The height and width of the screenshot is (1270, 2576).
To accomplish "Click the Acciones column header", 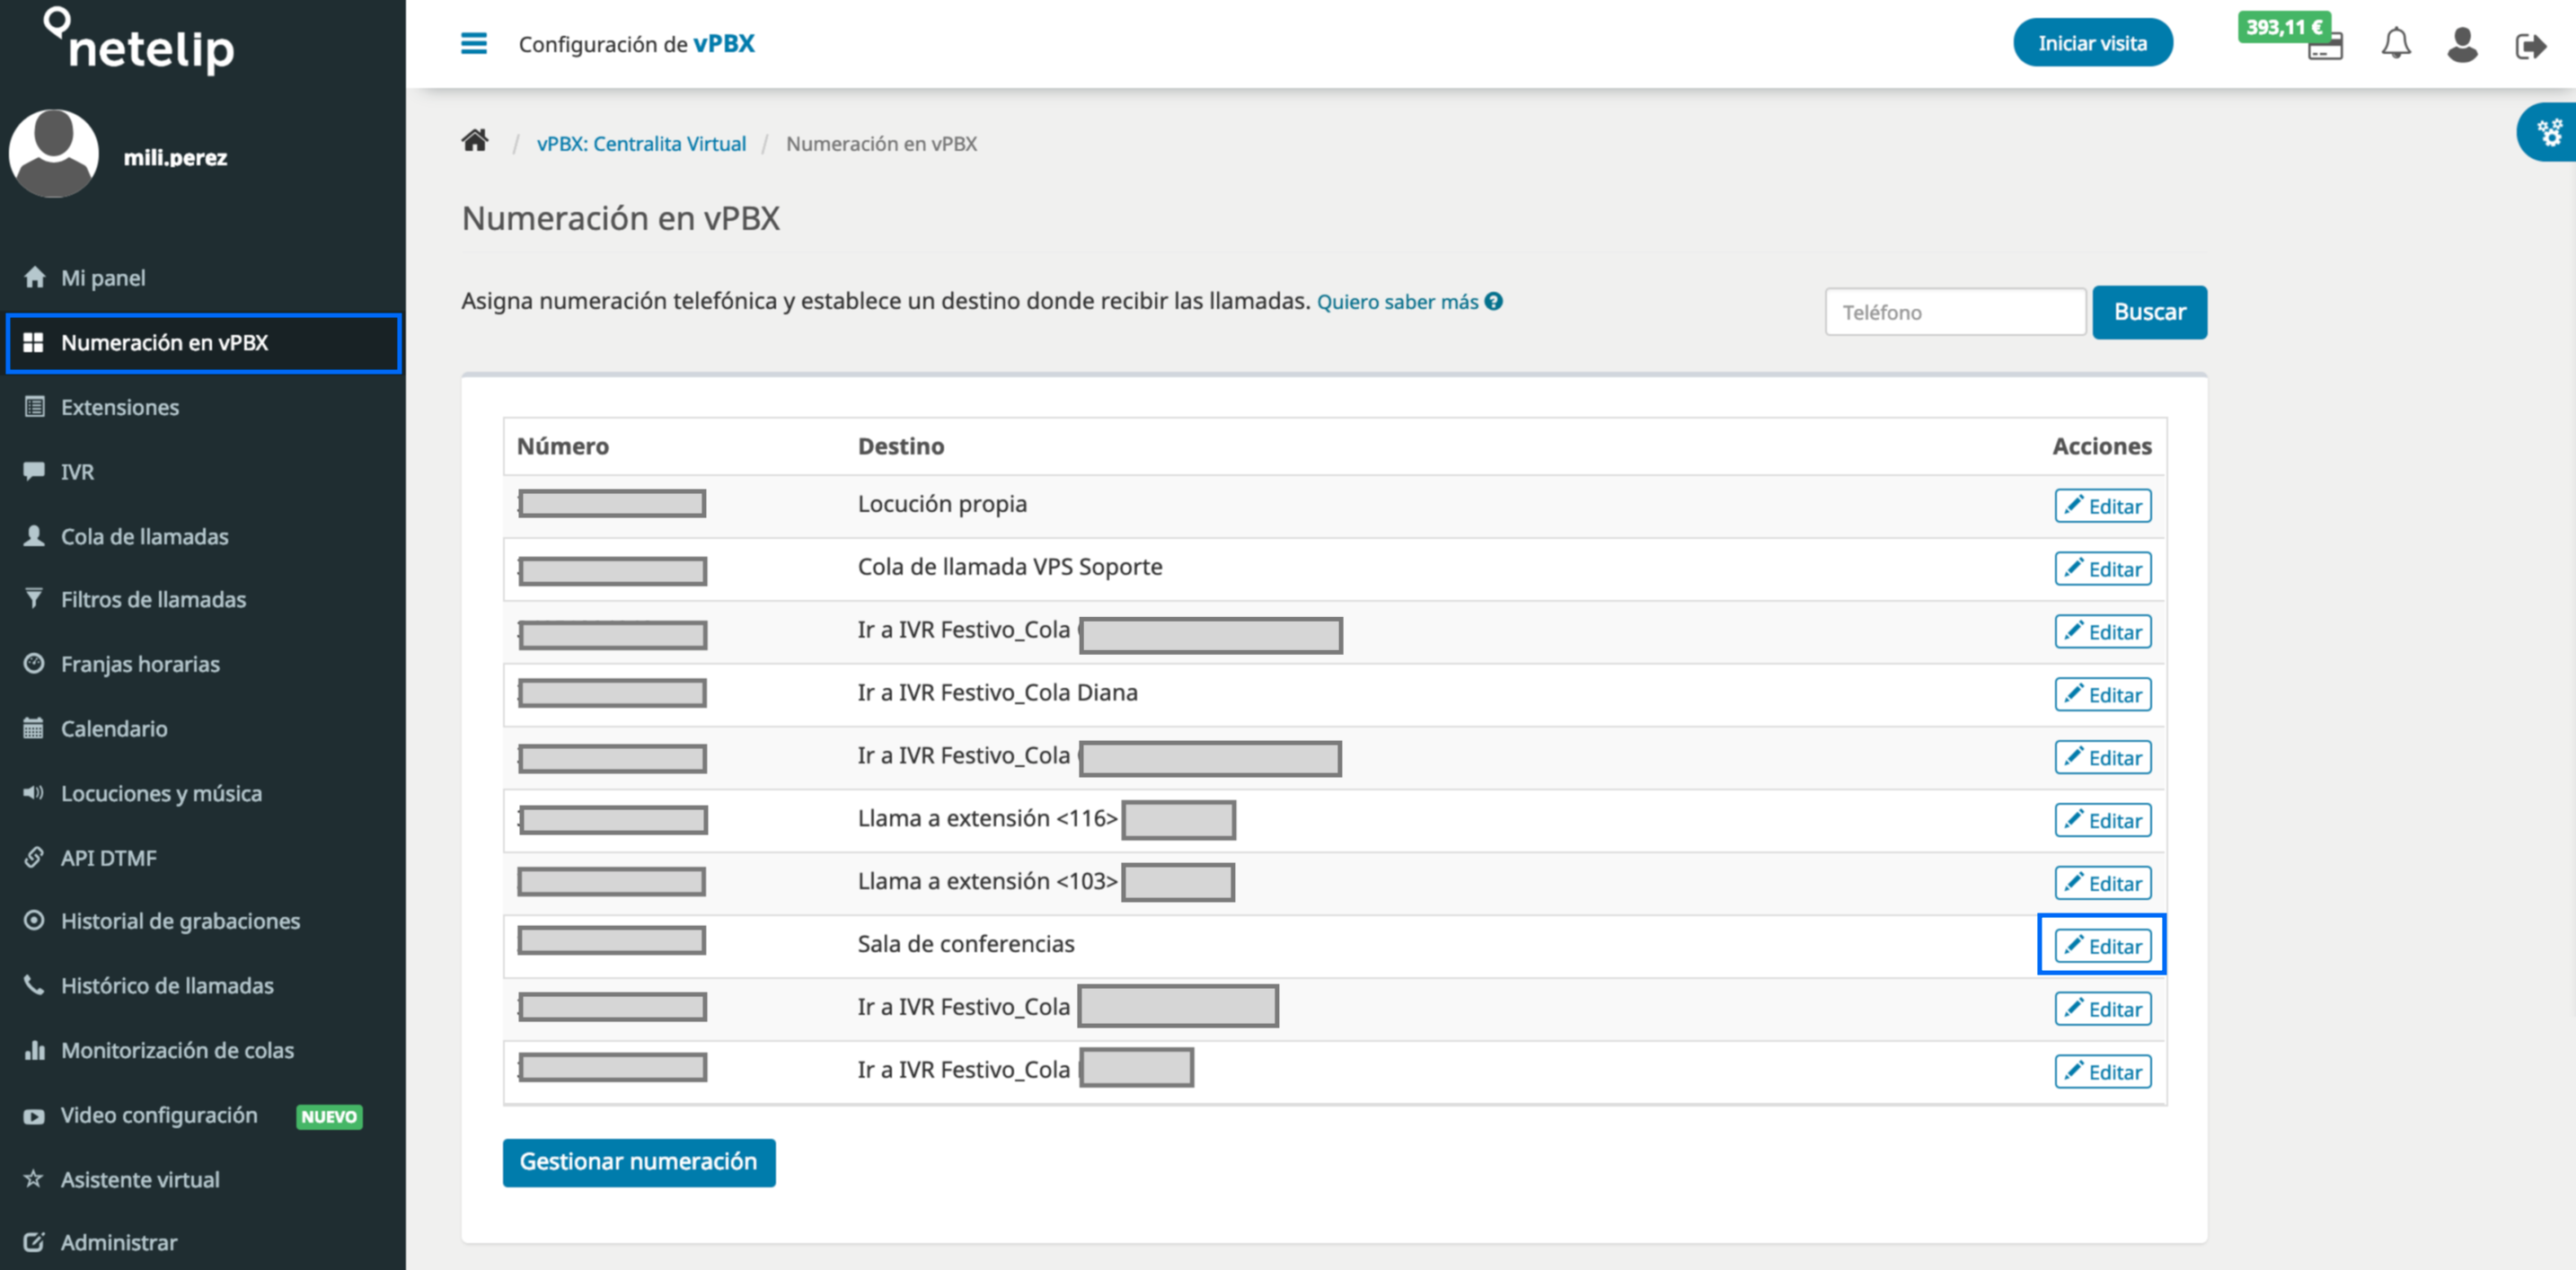I will (x=2101, y=446).
